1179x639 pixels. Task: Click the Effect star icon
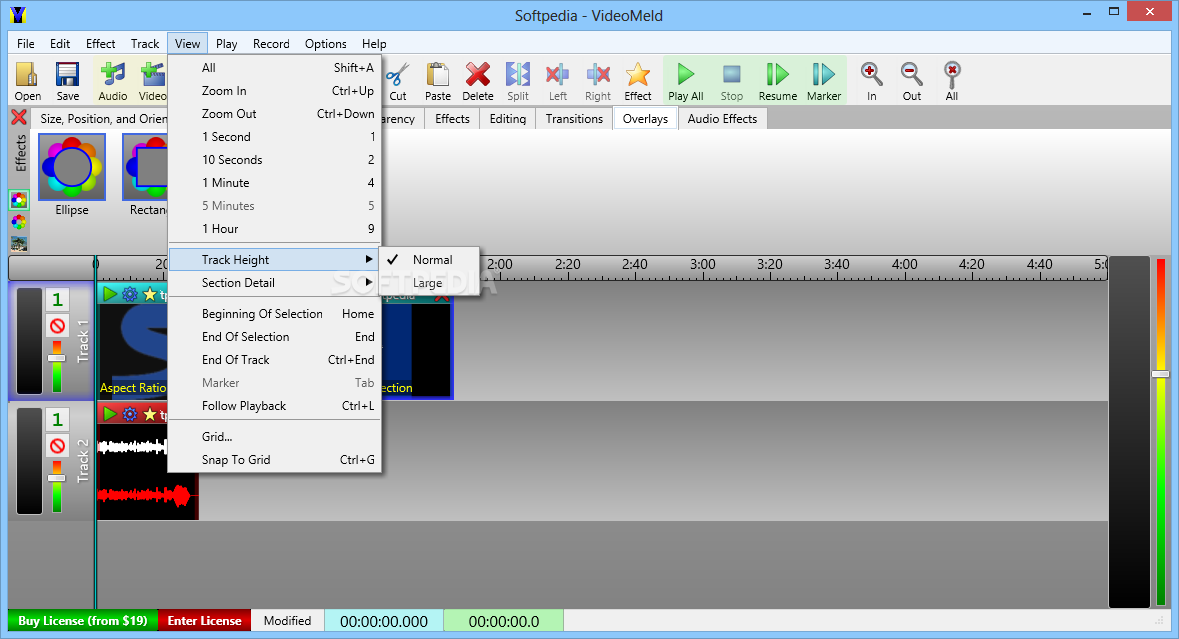638,81
